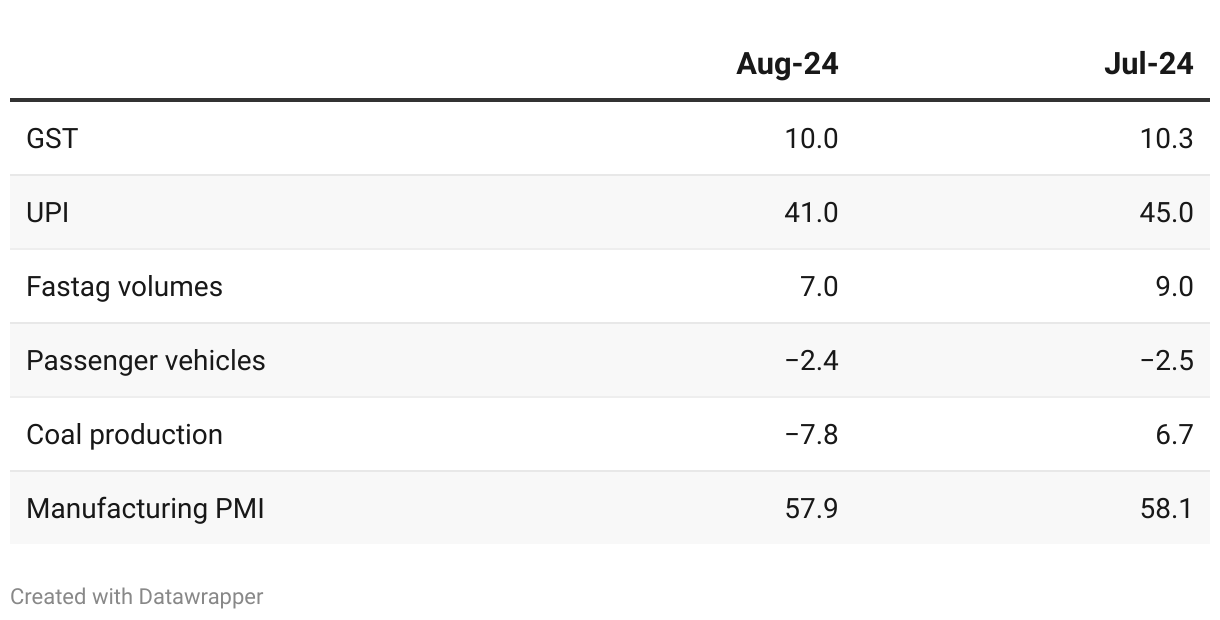
Task: Click GST Aug-24 value 10.0
Action: click(811, 139)
